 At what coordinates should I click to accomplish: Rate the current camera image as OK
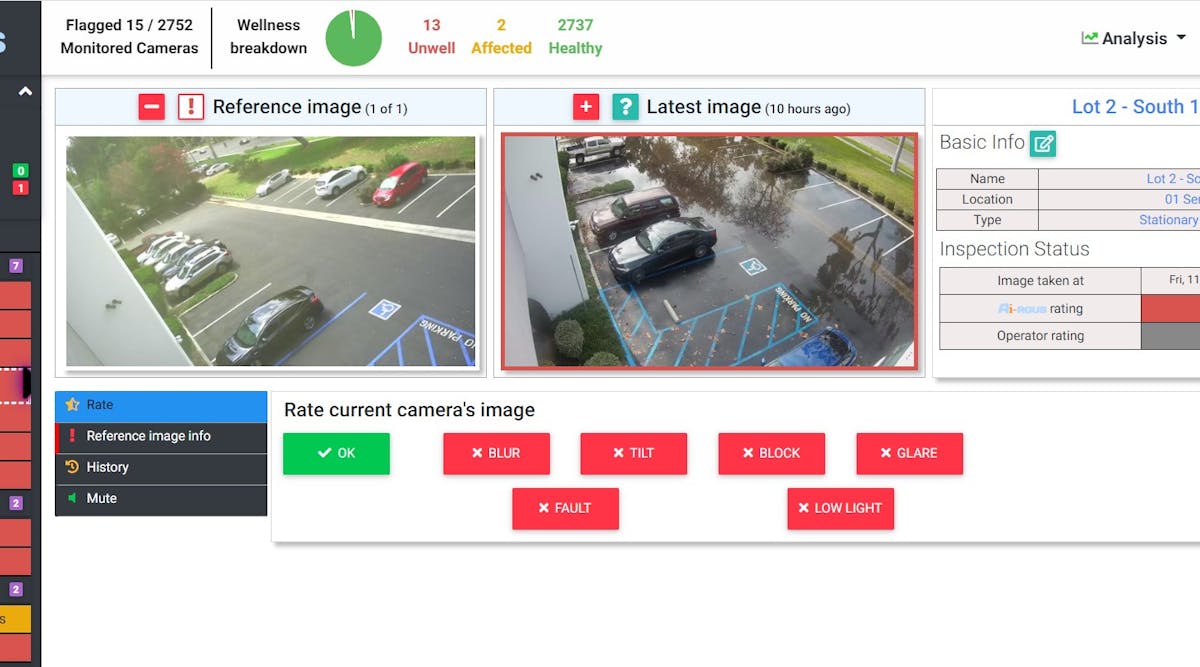(336, 453)
